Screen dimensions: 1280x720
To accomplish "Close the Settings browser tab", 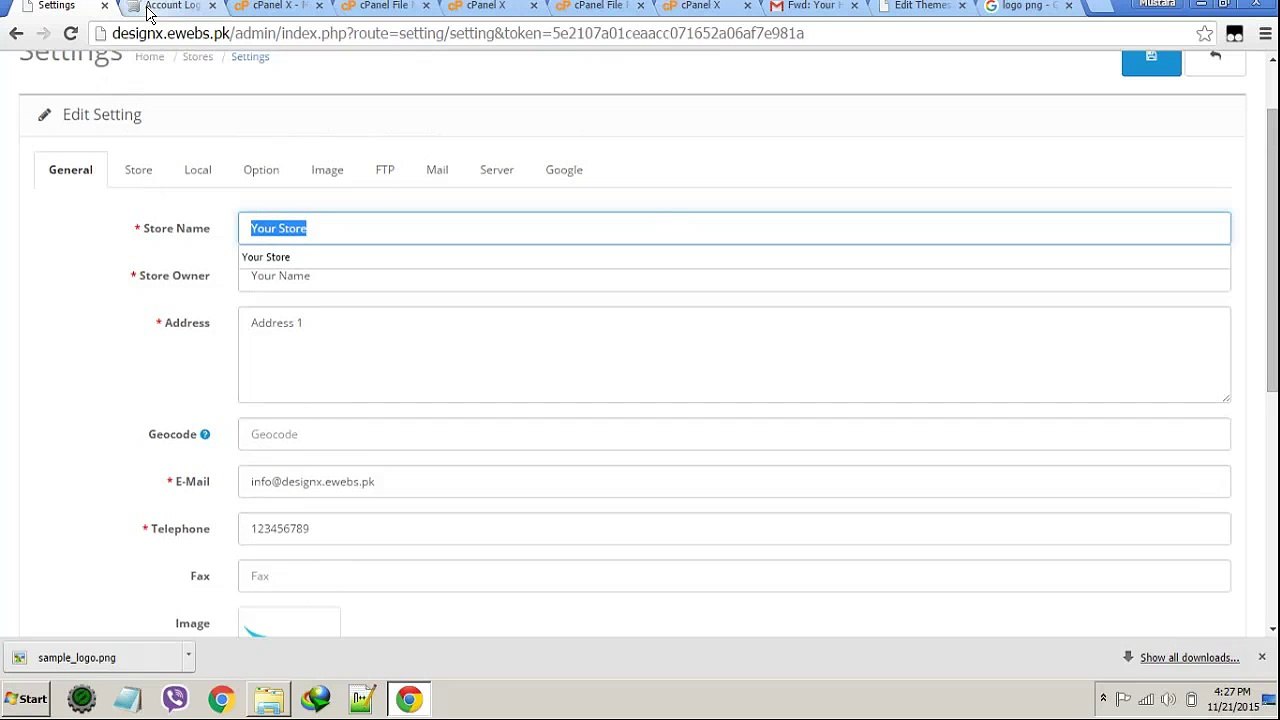I will pyautogui.click(x=104, y=6).
